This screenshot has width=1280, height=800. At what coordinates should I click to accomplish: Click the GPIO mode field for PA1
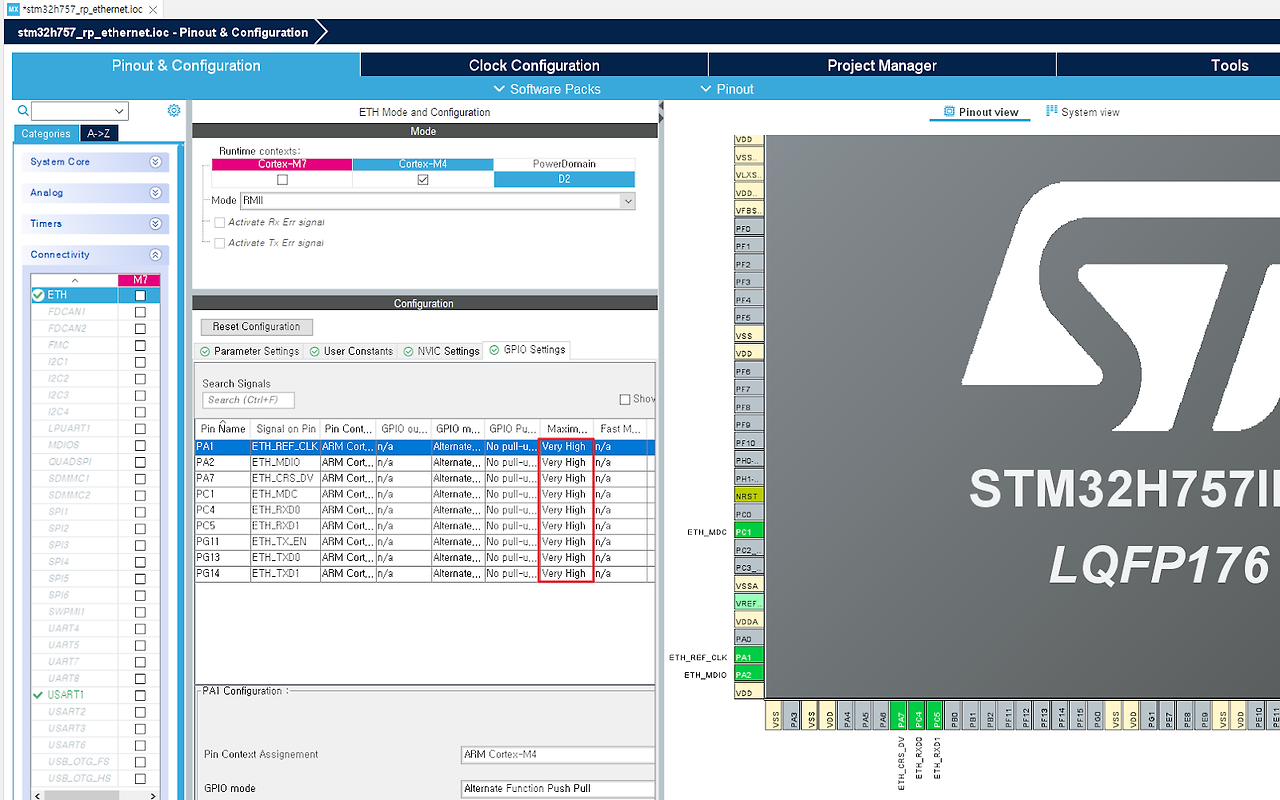[558, 788]
